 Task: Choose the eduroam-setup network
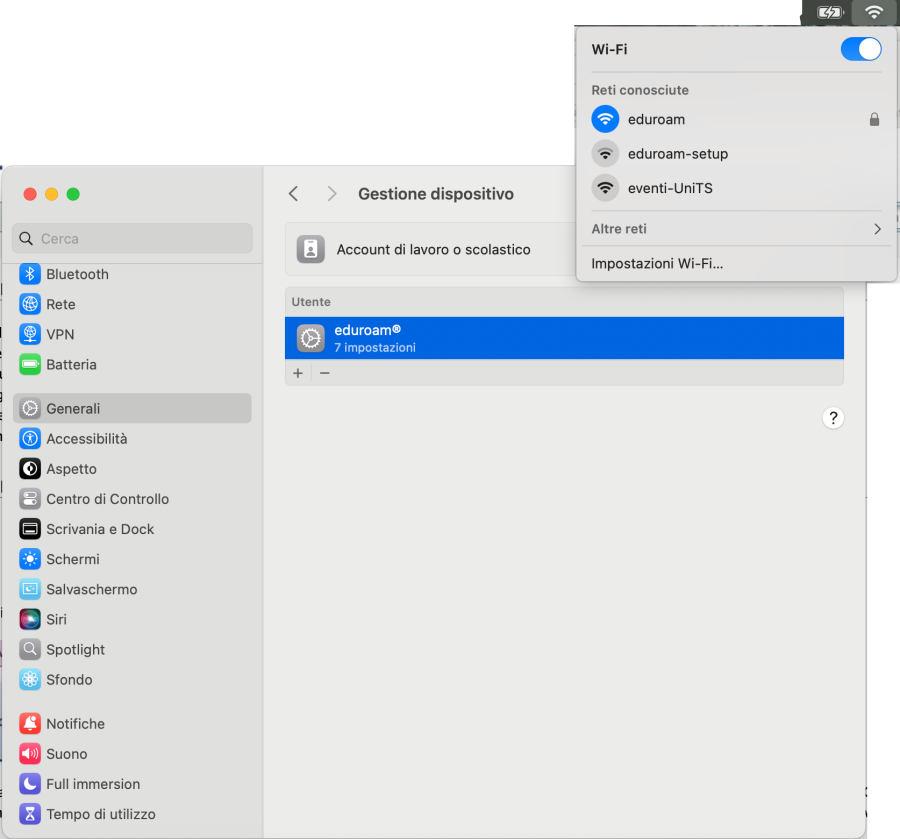tap(677, 154)
